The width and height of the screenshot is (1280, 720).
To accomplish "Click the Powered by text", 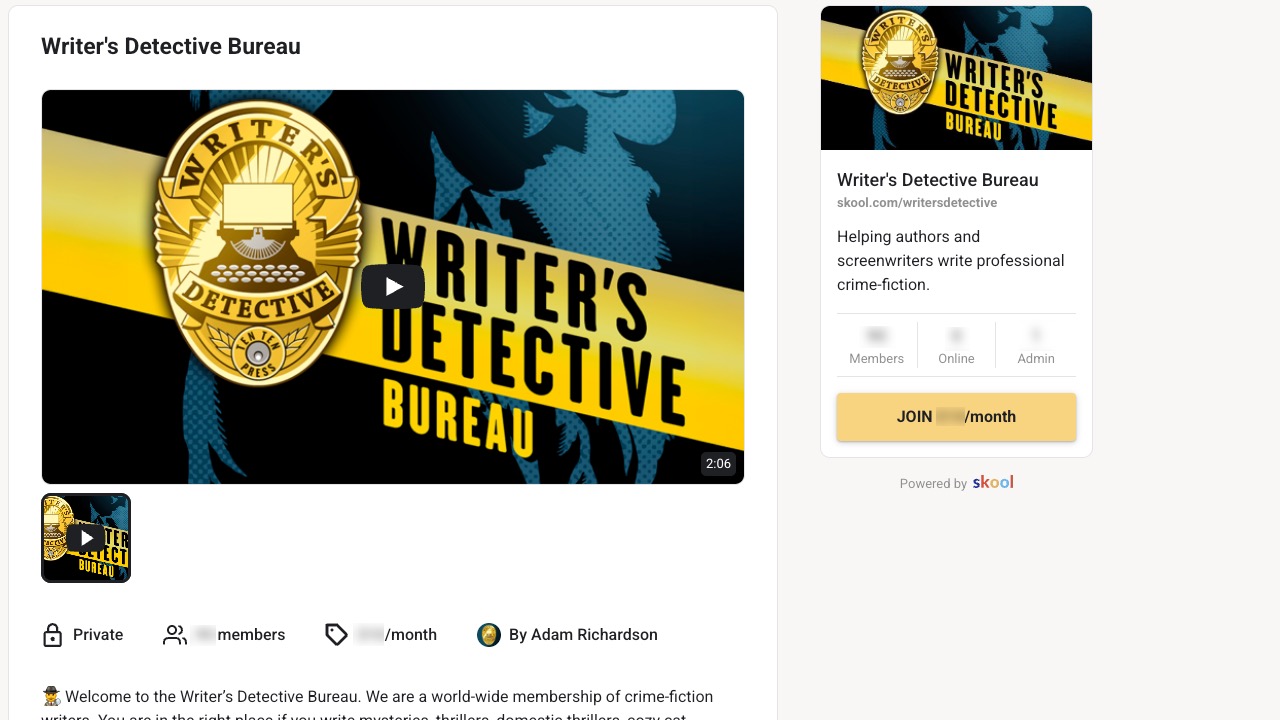I will (933, 484).
